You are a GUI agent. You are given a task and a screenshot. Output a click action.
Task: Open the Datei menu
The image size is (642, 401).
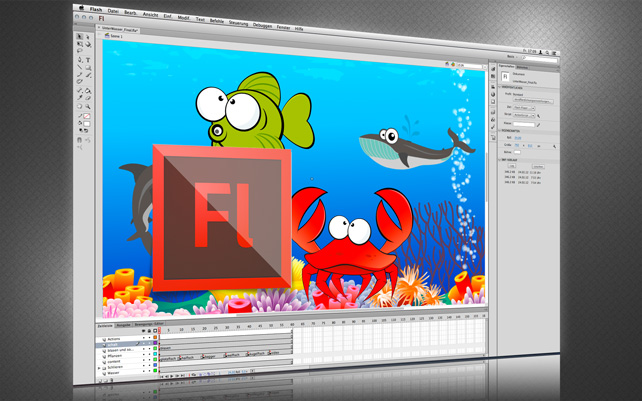point(113,11)
